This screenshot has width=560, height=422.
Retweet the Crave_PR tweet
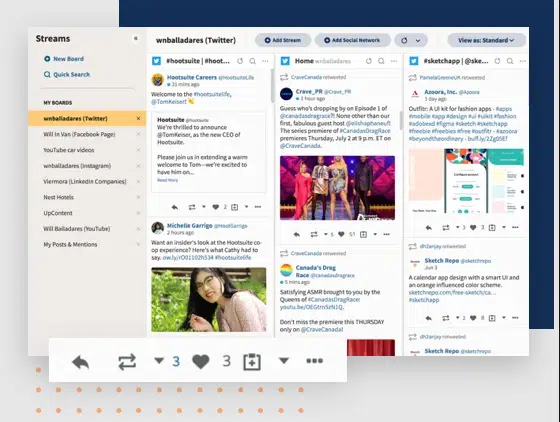click(314, 234)
